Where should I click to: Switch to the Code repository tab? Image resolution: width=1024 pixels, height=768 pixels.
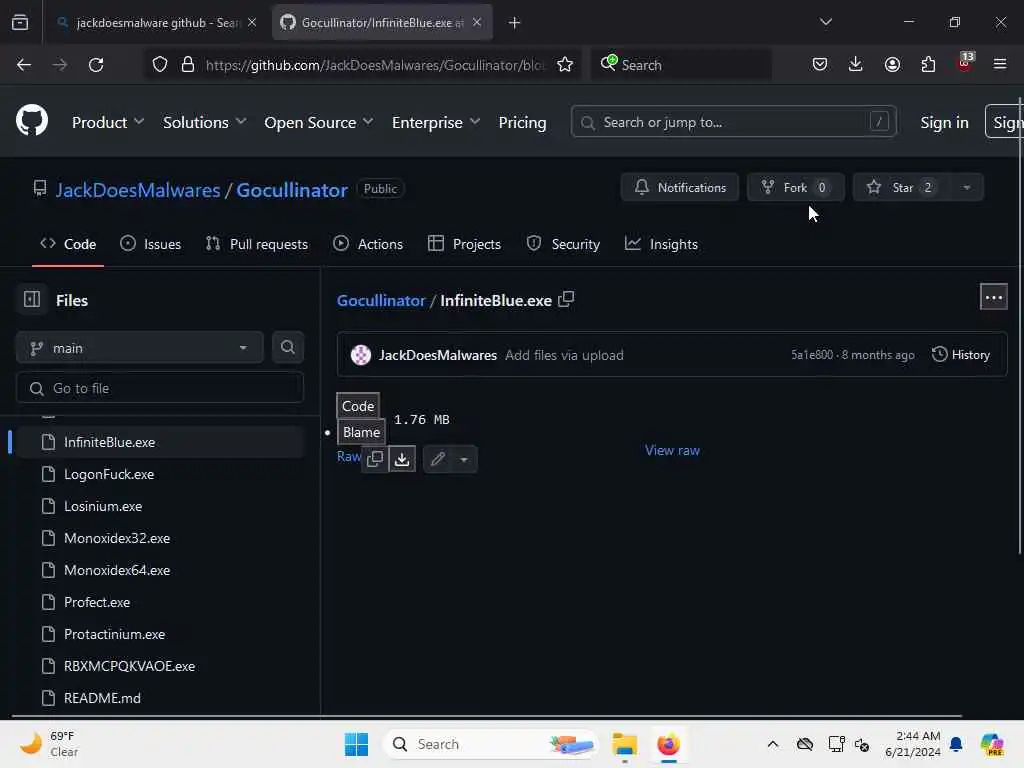pyautogui.click(x=68, y=244)
